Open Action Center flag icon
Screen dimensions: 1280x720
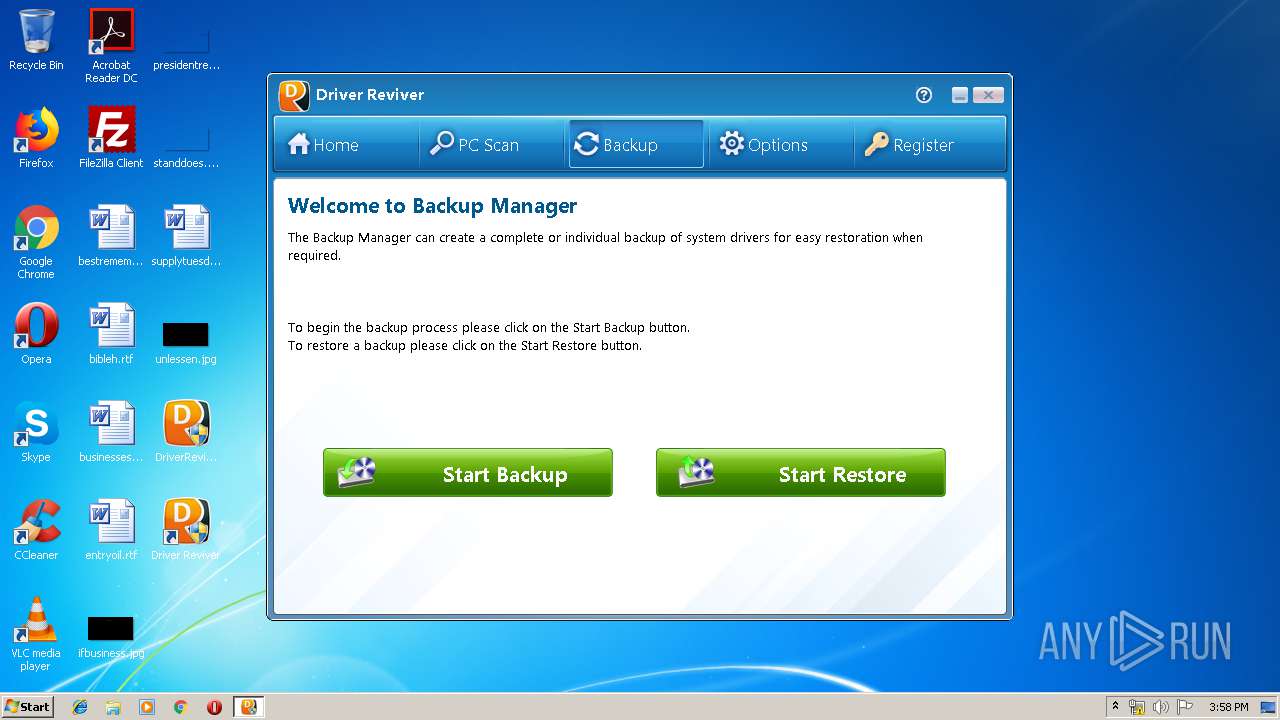click(1185, 707)
